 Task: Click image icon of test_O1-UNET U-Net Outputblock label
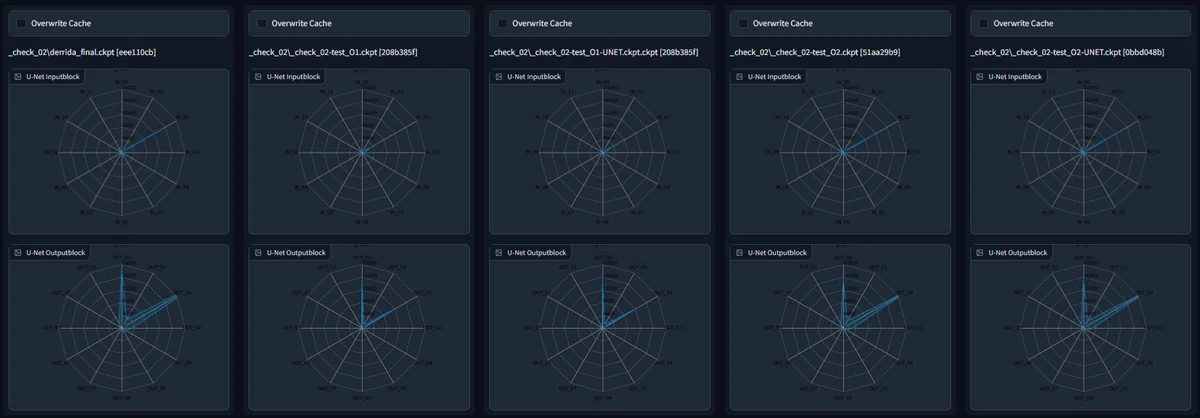coord(498,253)
